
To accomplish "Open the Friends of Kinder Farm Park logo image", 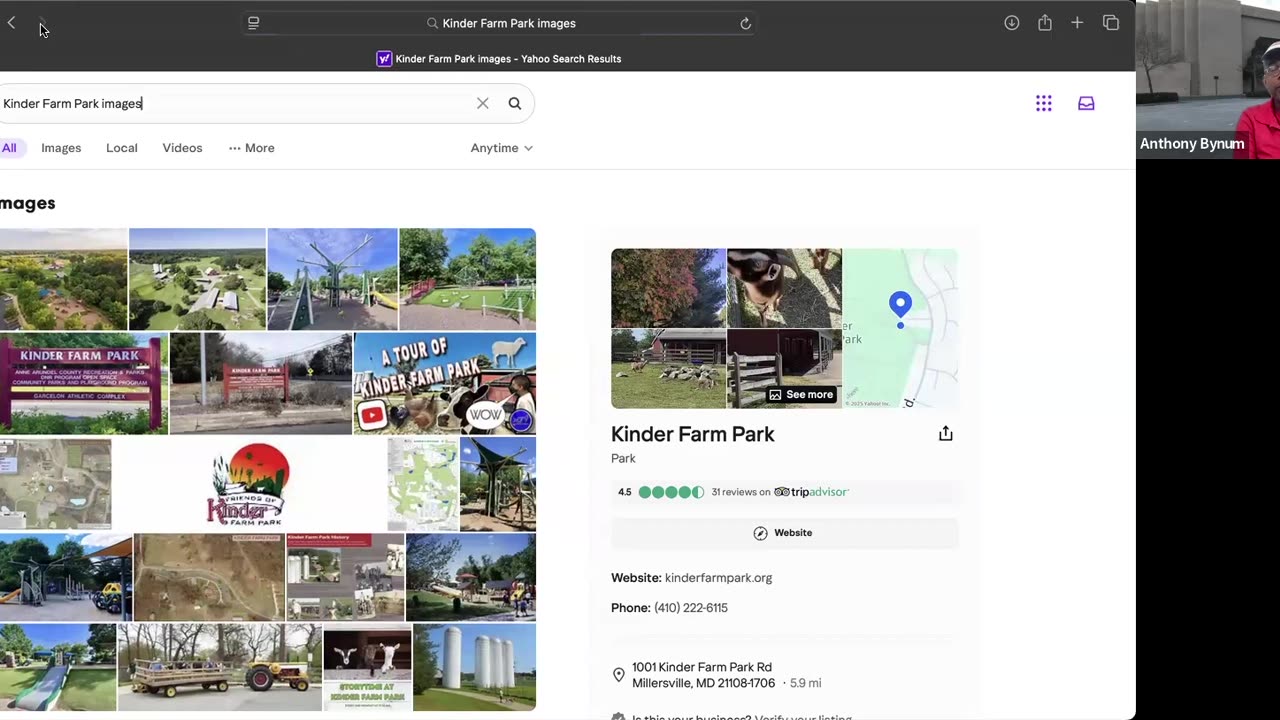I will tap(249, 484).
